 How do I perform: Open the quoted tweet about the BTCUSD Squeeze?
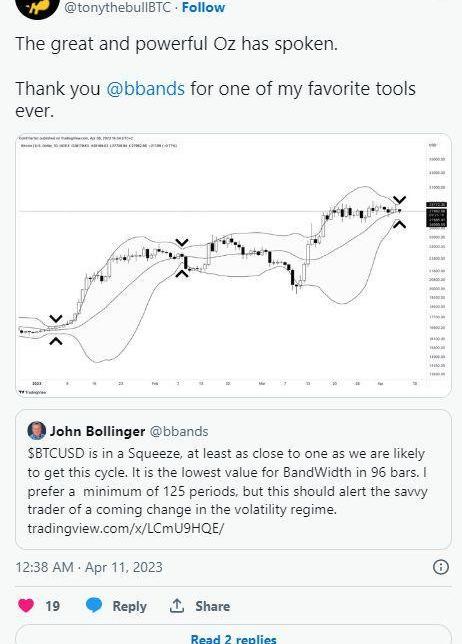(233, 479)
